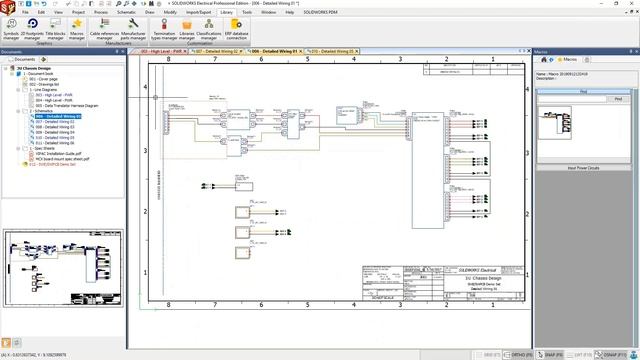Viewport: 640px width, 360px height.
Task: Open the Libraries manager
Action: pos(187,29)
